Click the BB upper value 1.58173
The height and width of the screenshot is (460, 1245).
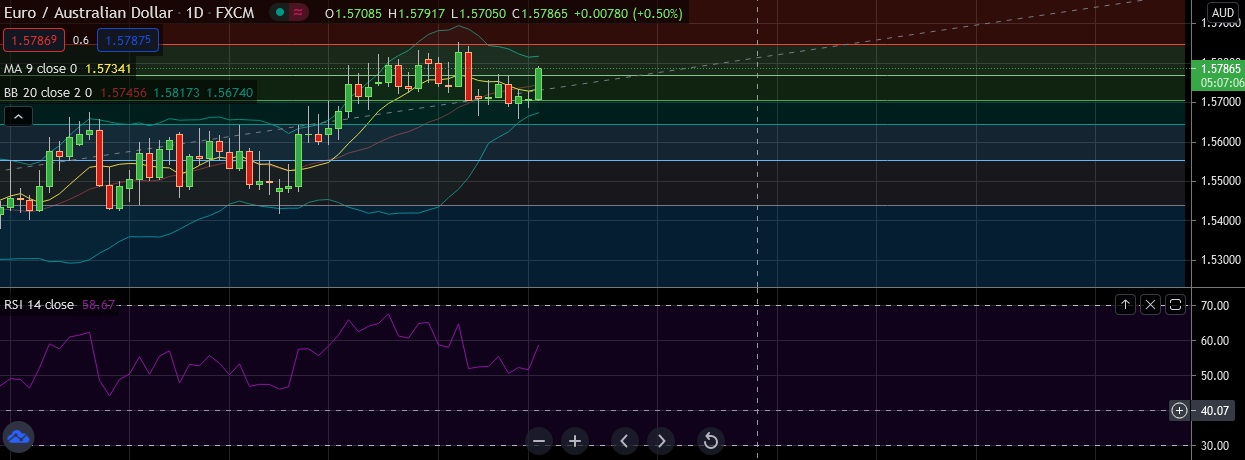tap(177, 92)
